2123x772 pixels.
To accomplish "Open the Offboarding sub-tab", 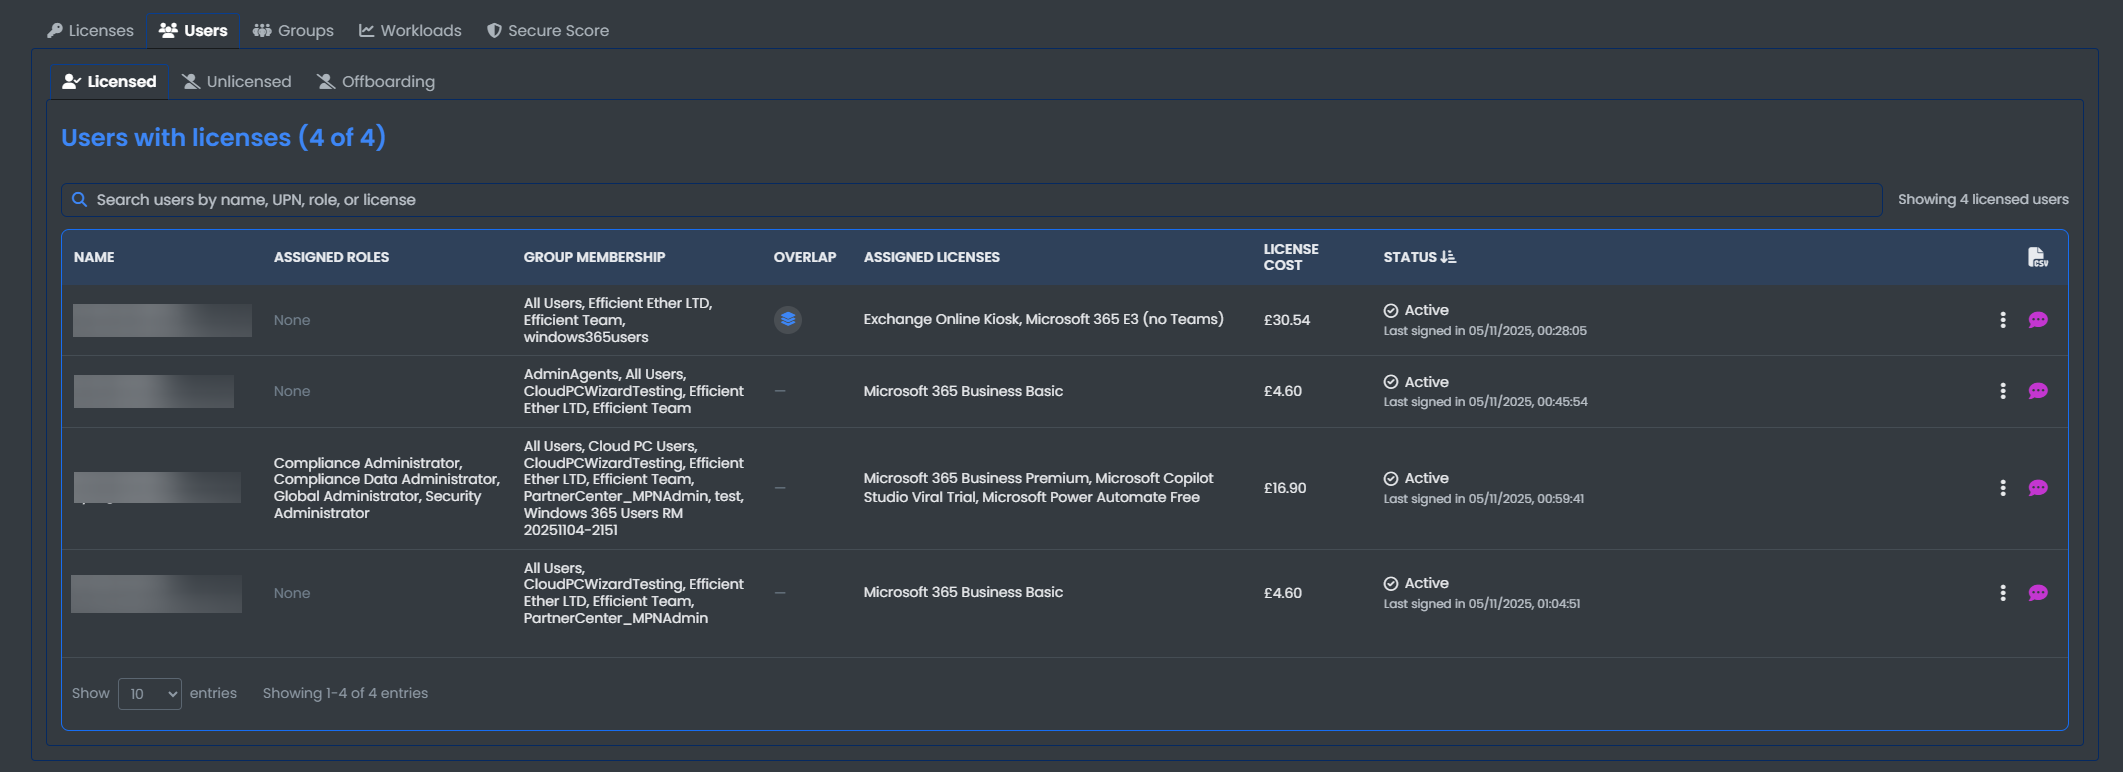I will [376, 82].
